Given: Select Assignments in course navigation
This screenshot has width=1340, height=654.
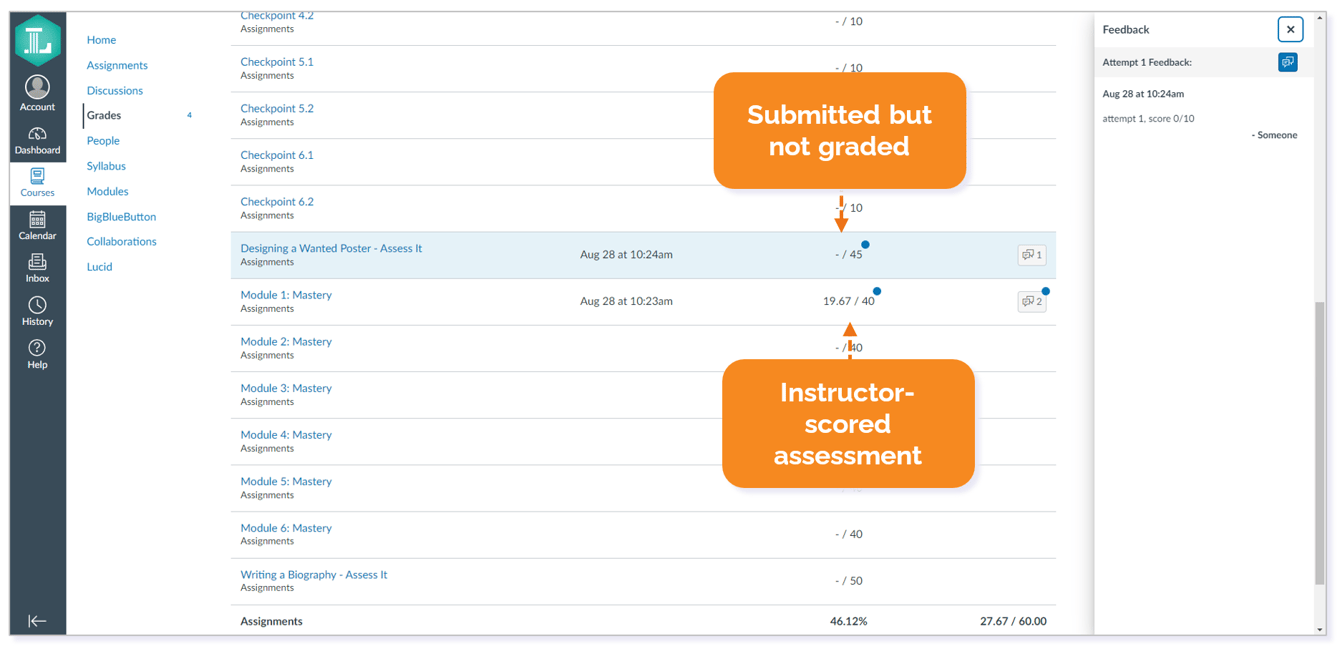Looking at the screenshot, I should pyautogui.click(x=117, y=65).
